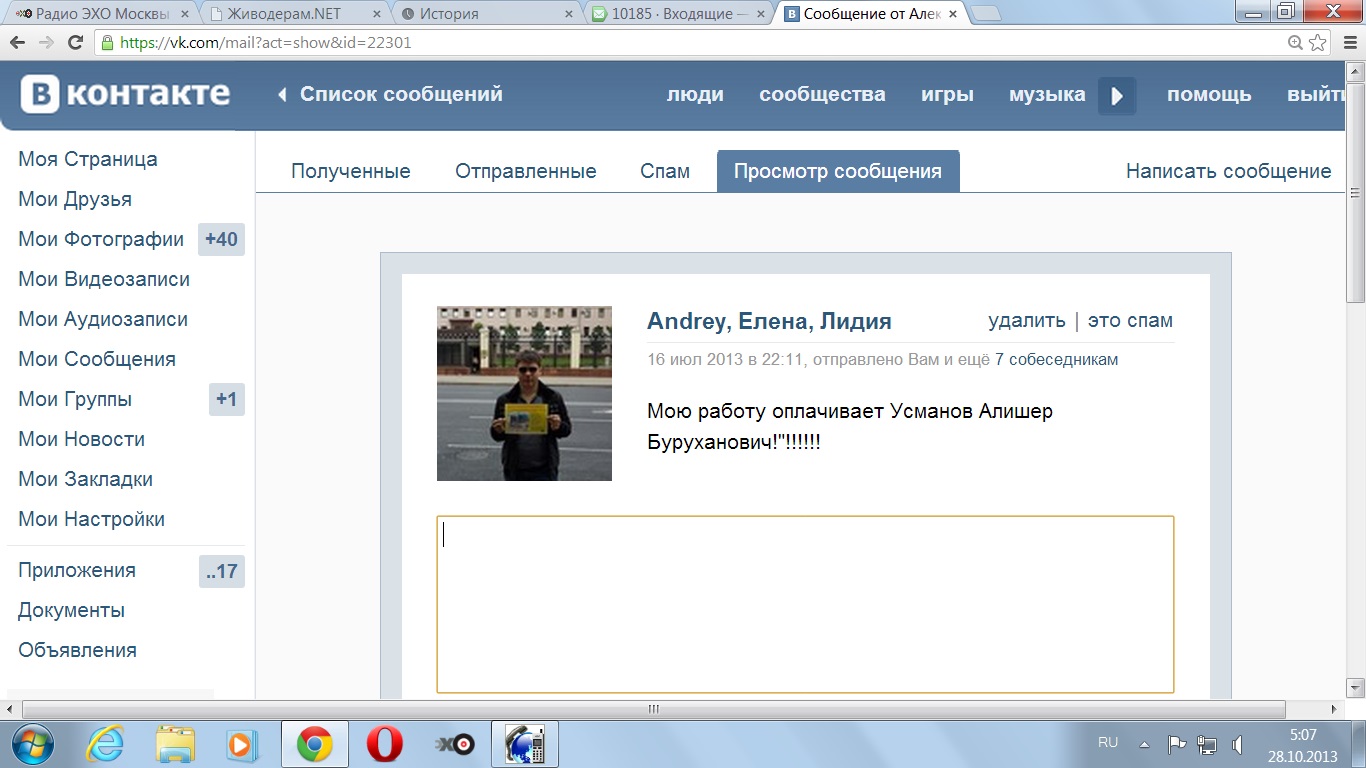Go back in Chrome
Viewport: 1366px width, 768px height.
[x=18, y=43]
